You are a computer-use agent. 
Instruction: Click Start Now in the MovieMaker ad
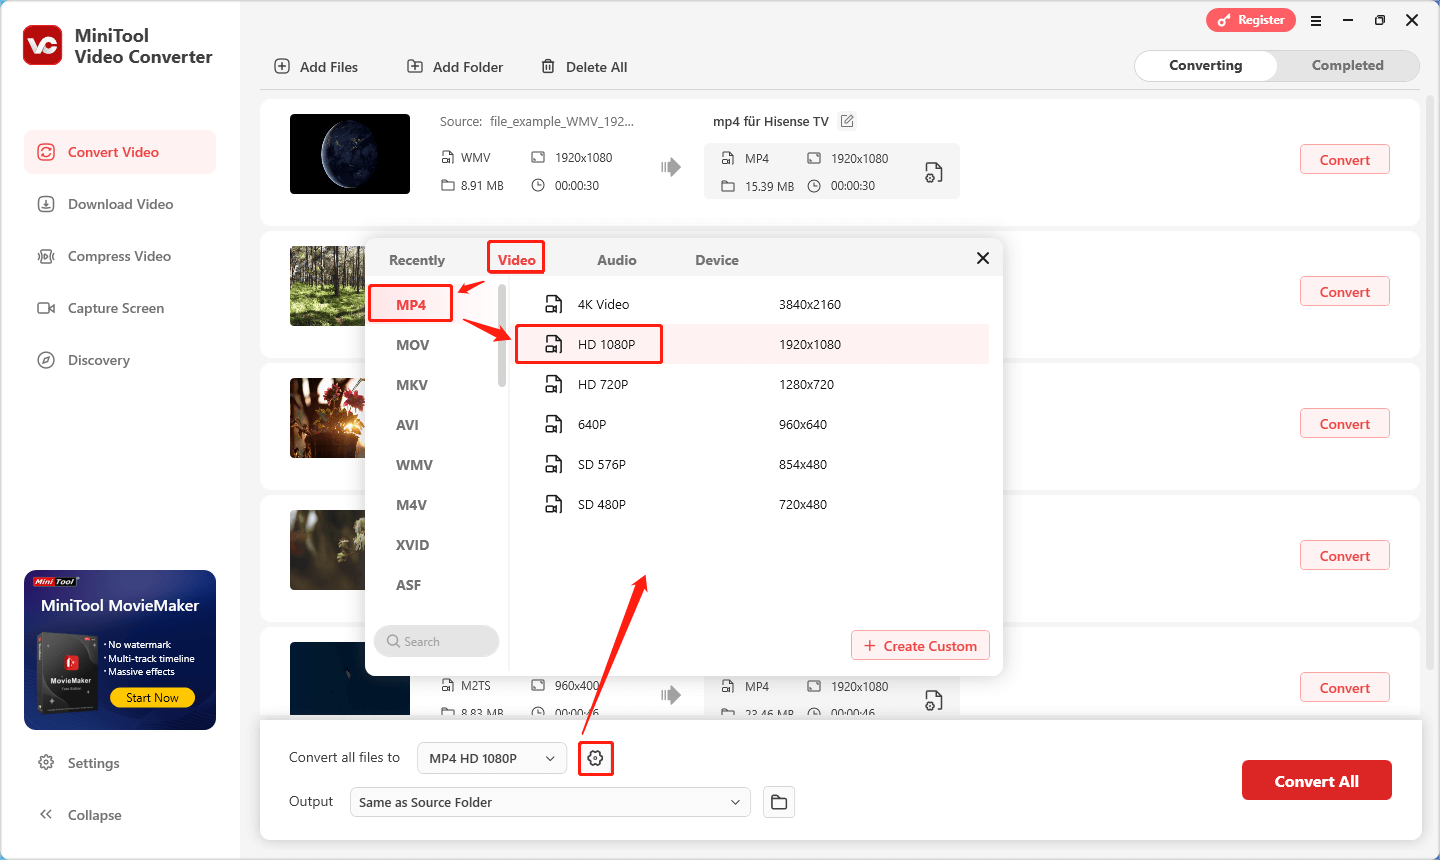coord(152,698)
